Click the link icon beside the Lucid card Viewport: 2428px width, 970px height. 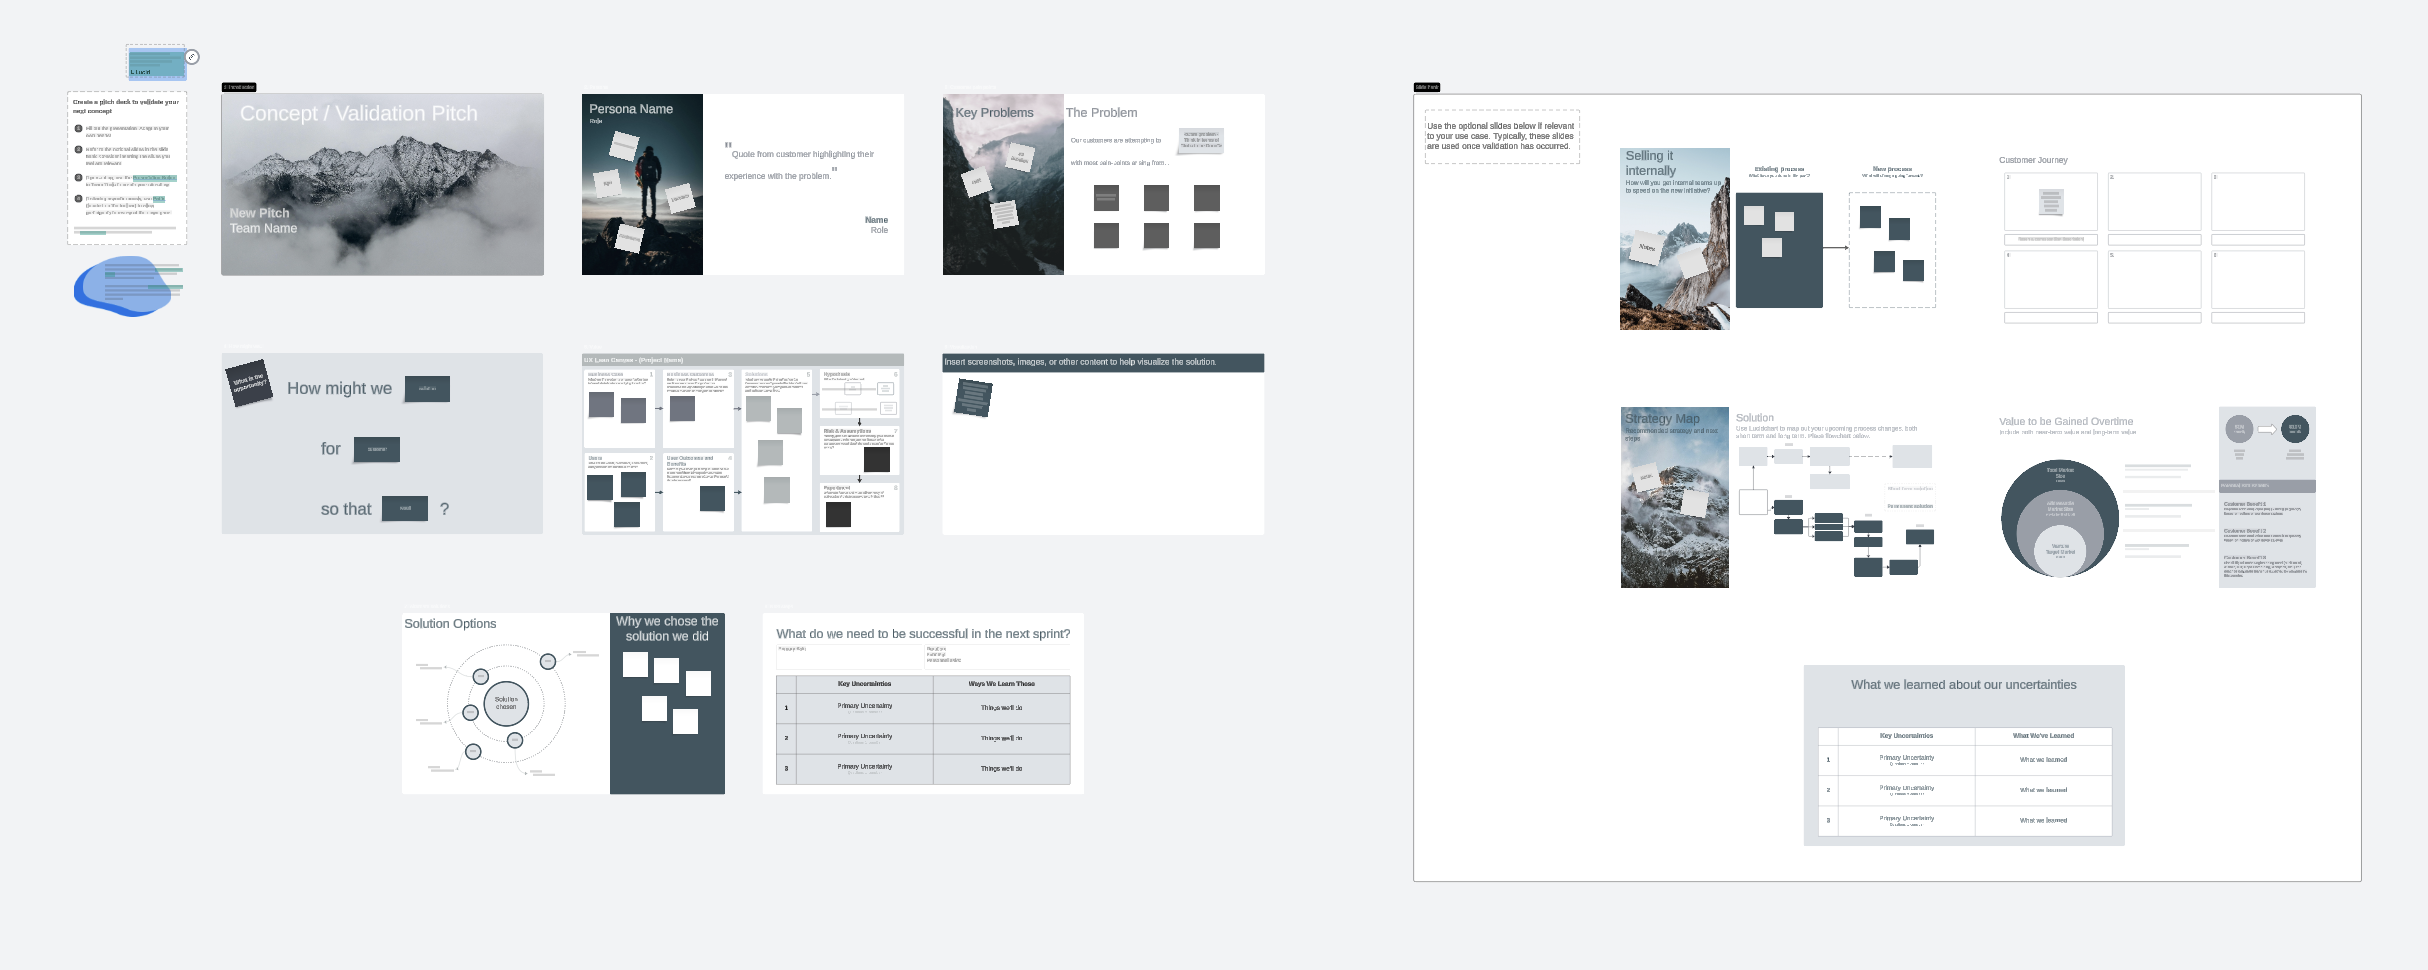point(193,57)
